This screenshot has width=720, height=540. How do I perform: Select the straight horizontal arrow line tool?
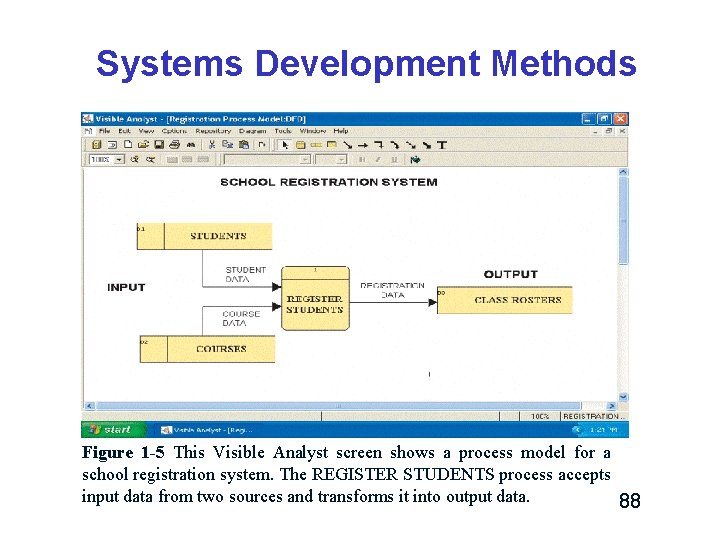click(x=363, y=145)
